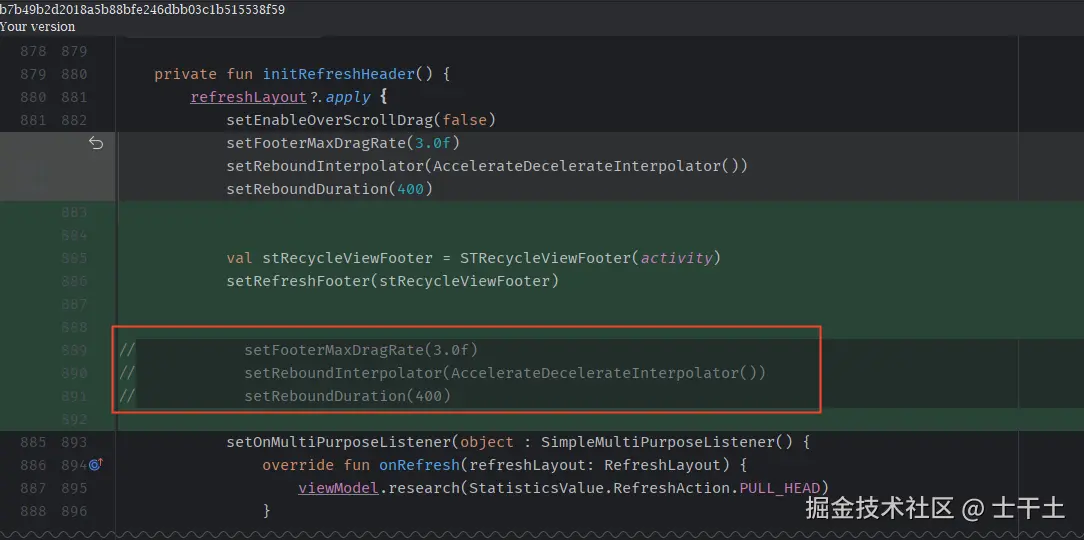Click the initRefreshHeader function name
The height and width of the screenshot is (540, 1084).
pos(338,73)
